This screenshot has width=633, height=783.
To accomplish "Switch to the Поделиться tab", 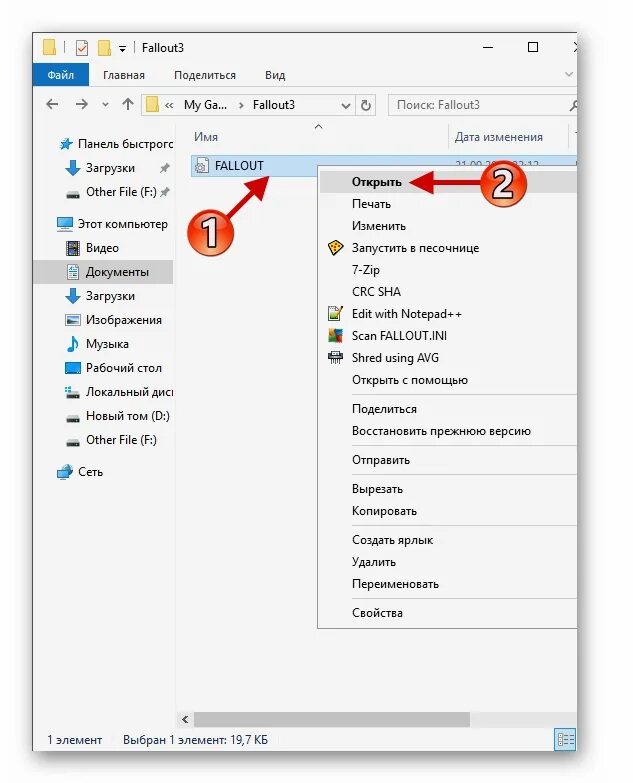I will click(205, 75).
